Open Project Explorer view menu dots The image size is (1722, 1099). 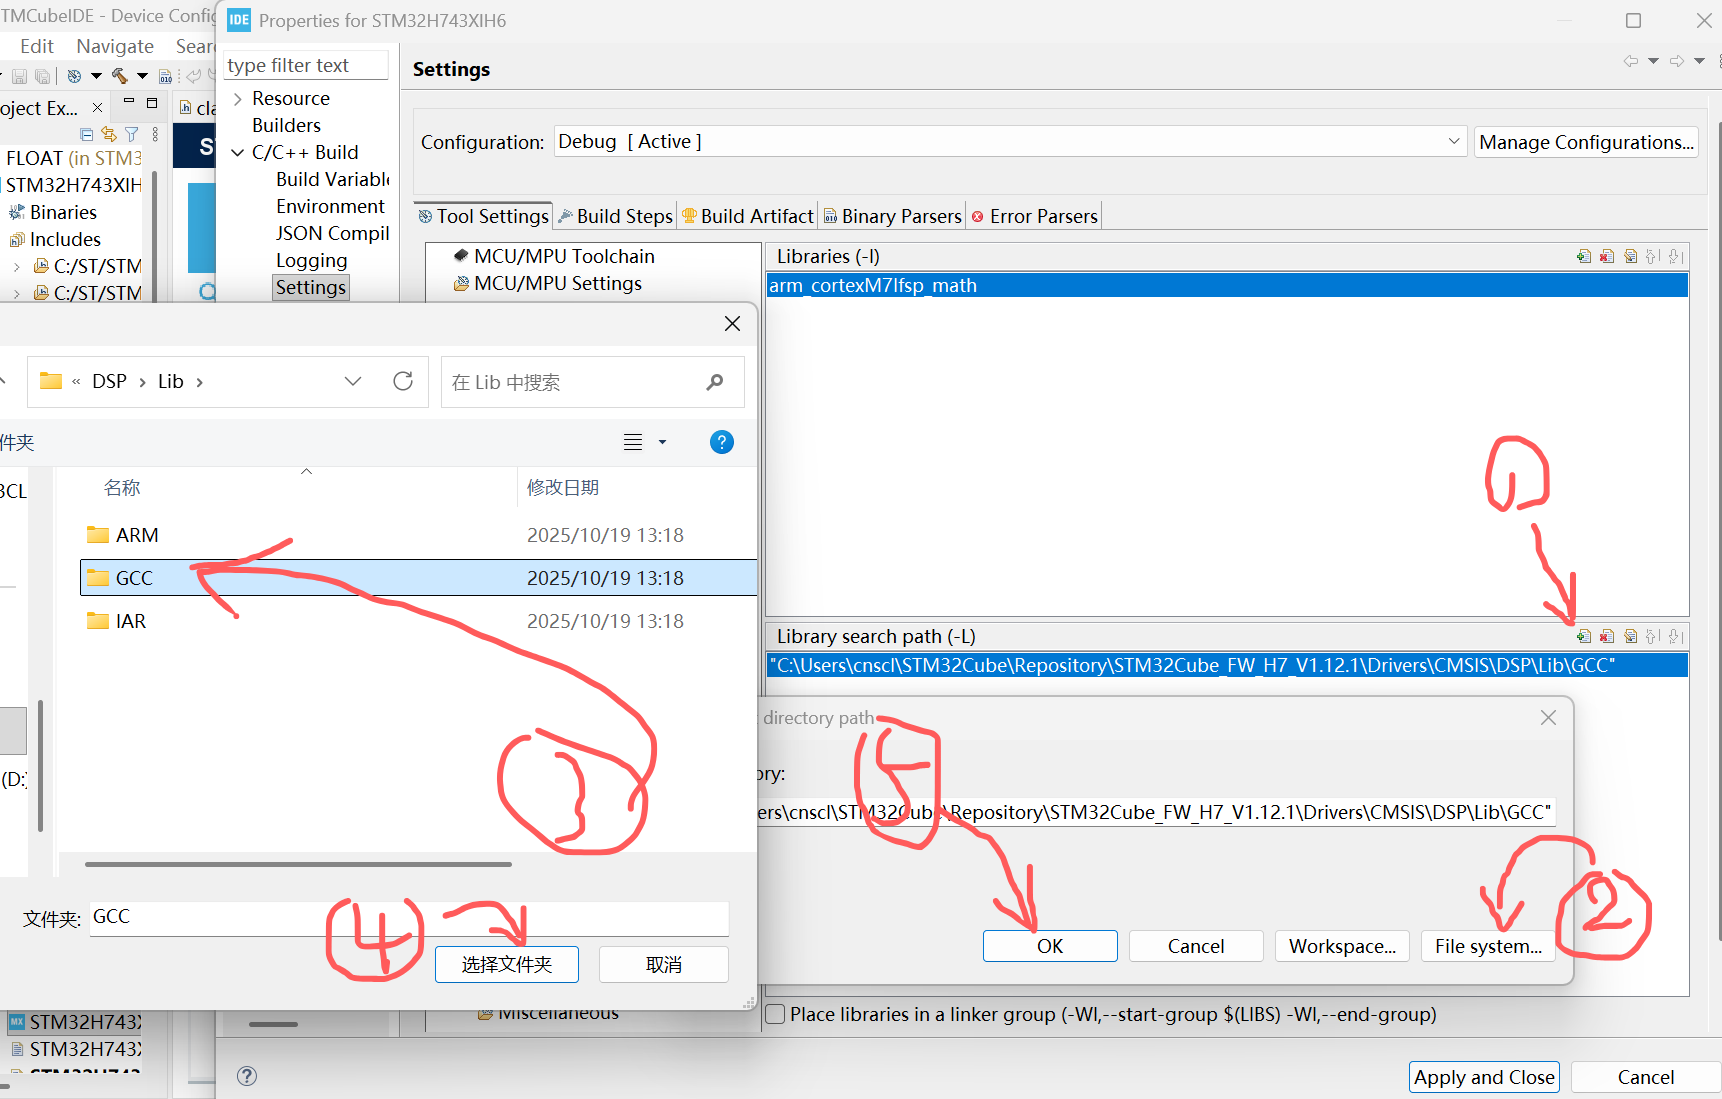click(155, 134)
